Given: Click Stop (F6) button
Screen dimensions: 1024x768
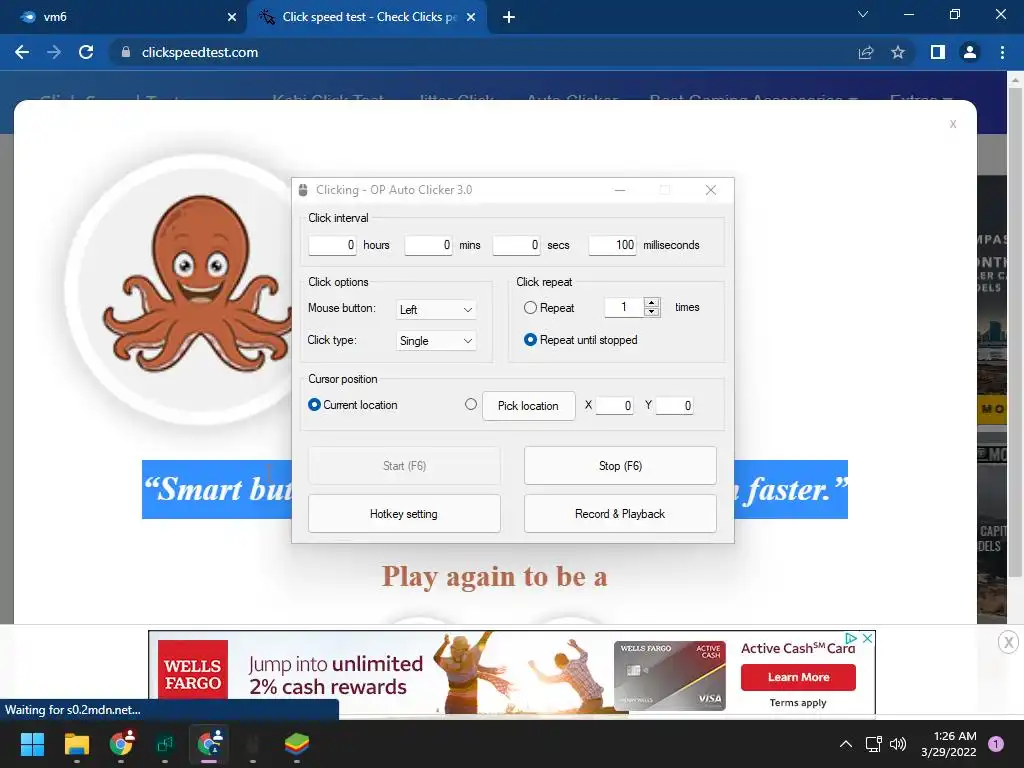Looking at the screenshot, I should pos(620,466).
